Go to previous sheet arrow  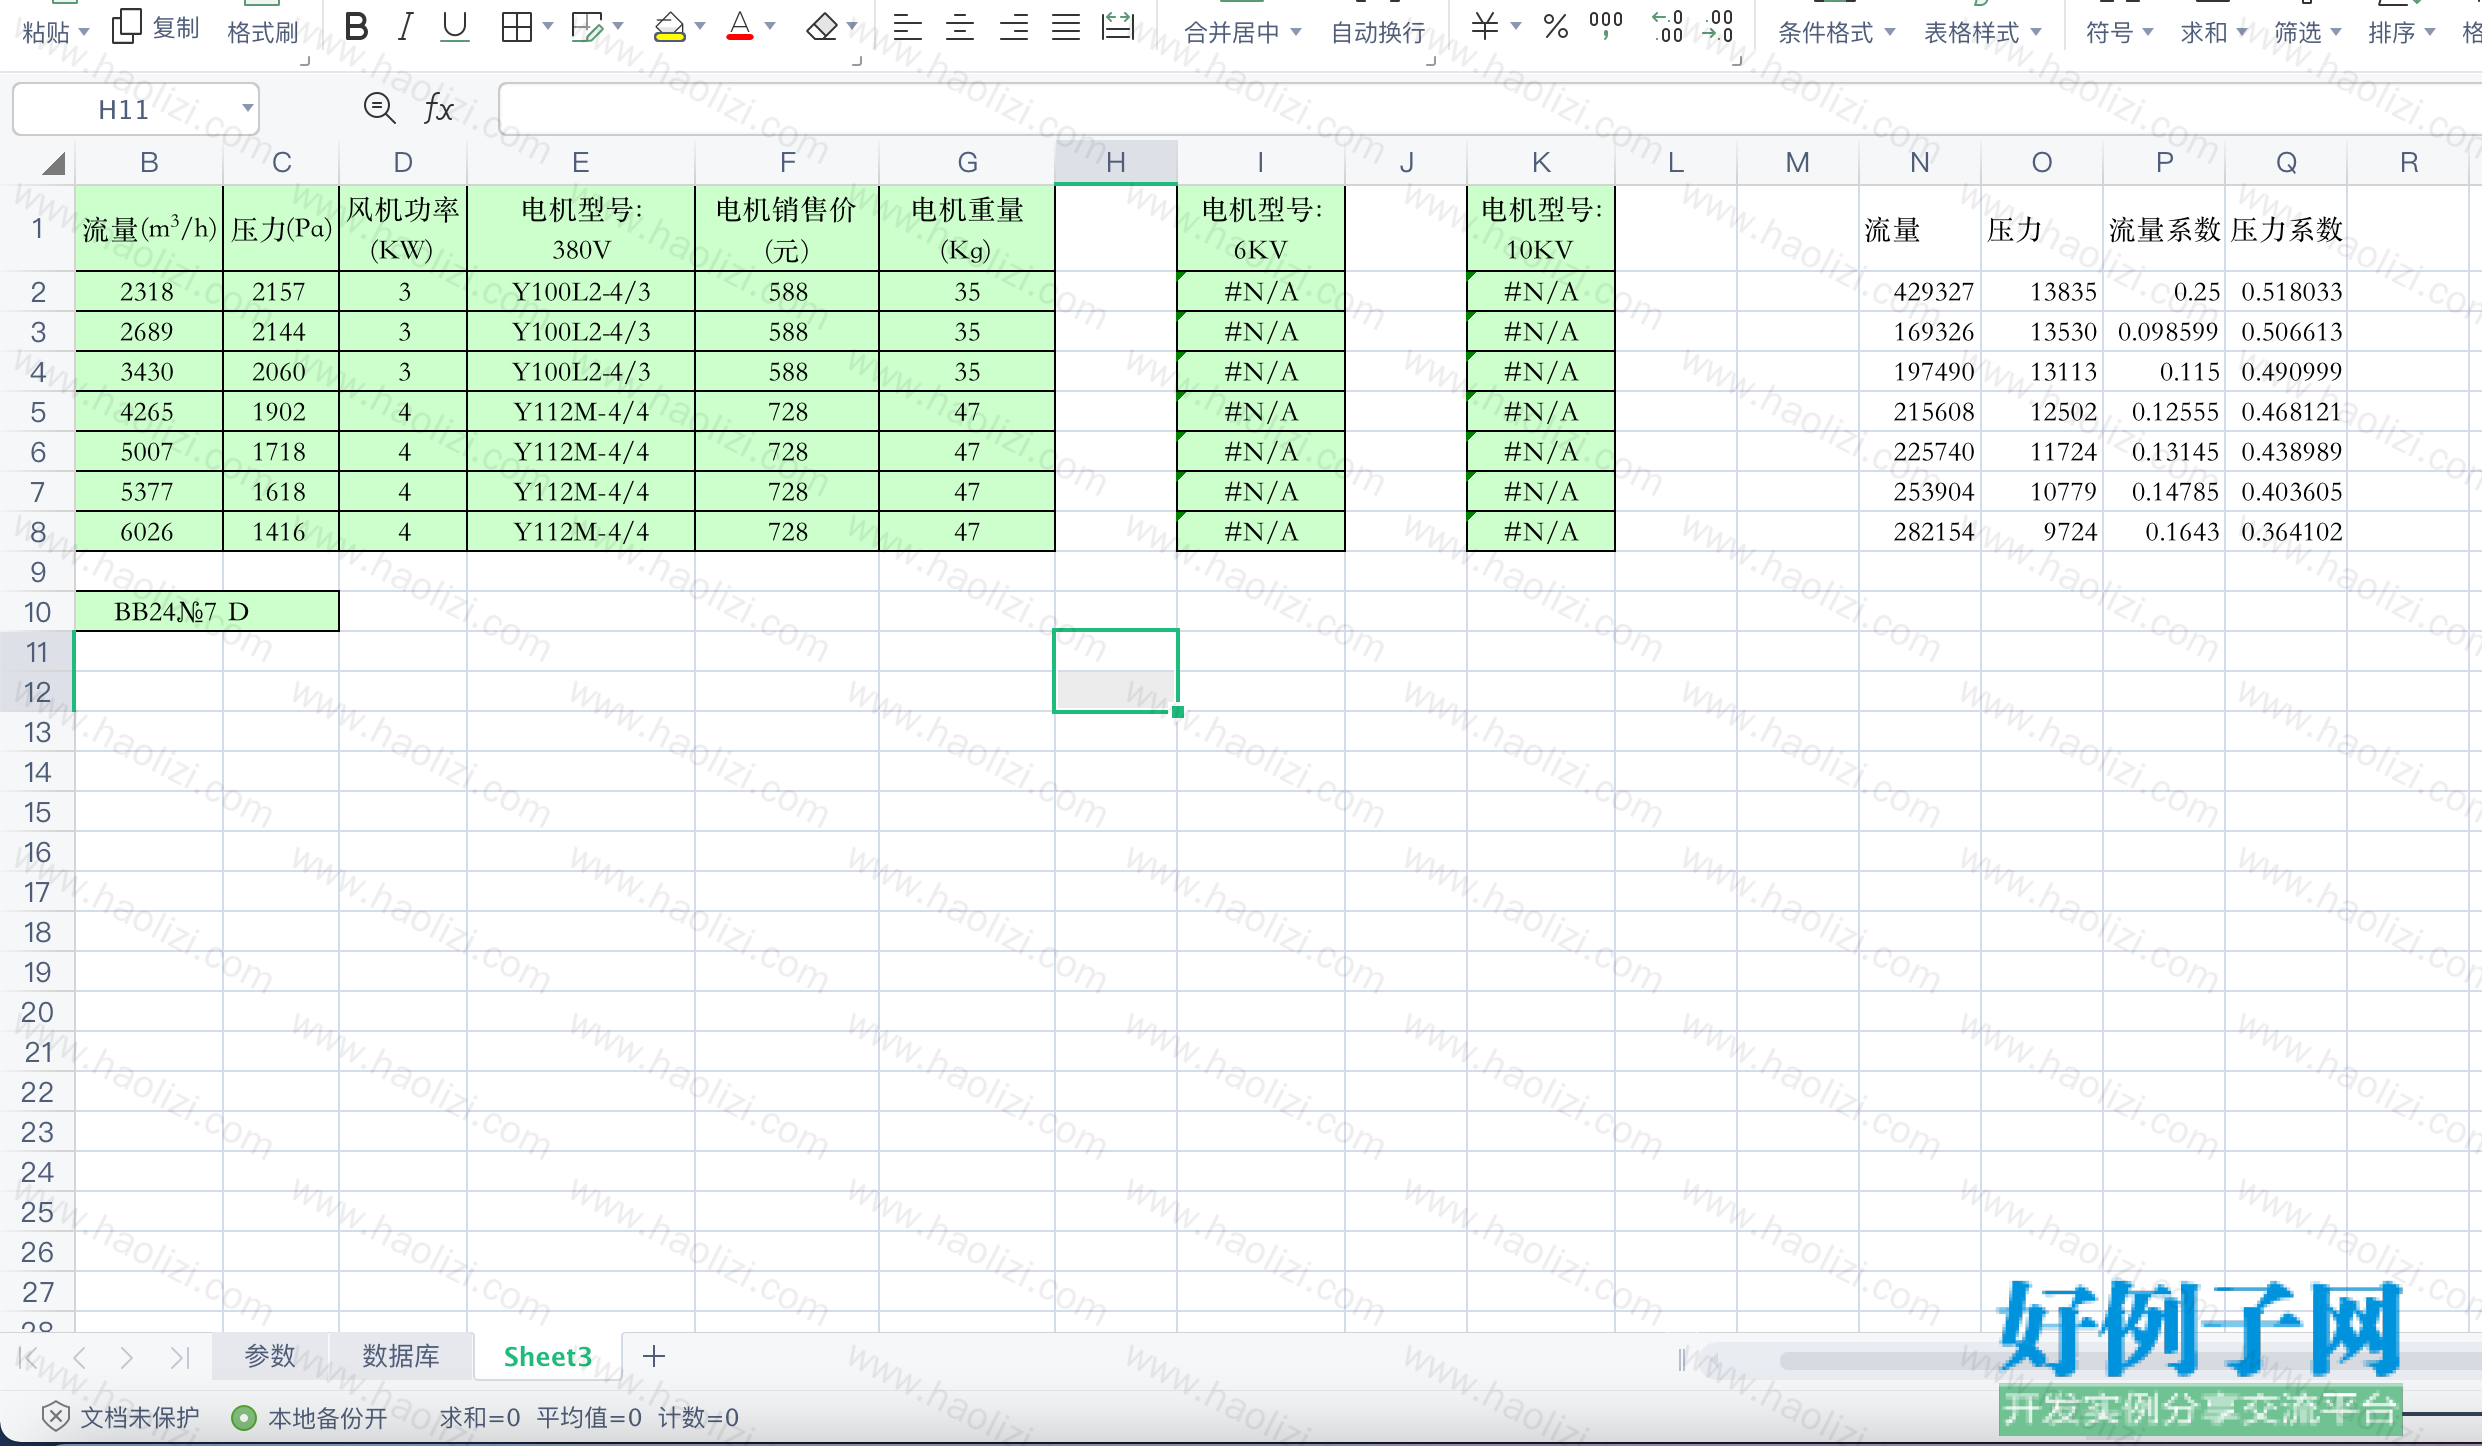80,1357
